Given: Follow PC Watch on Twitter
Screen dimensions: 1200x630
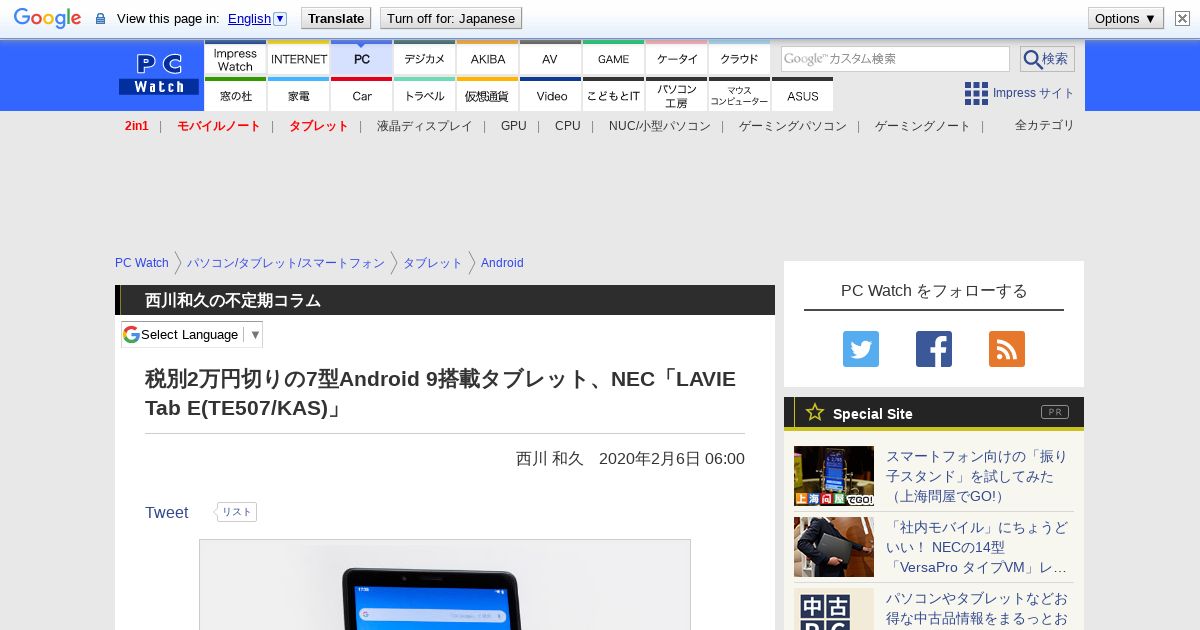Looking at the screenshot, I should [861, 349].
